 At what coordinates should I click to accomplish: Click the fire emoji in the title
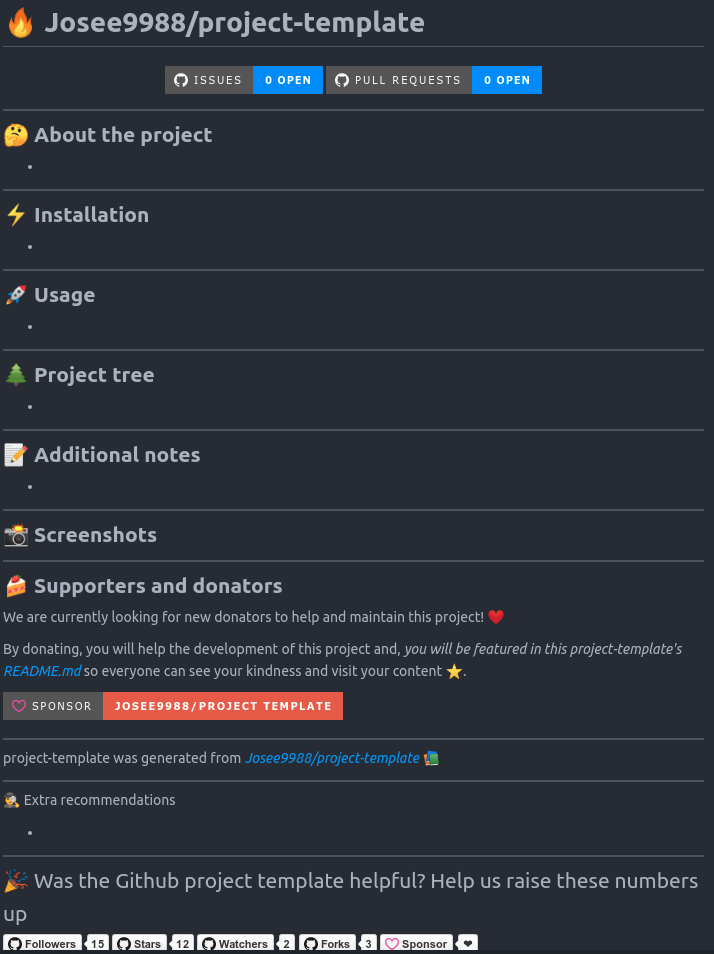coord(20,23)
